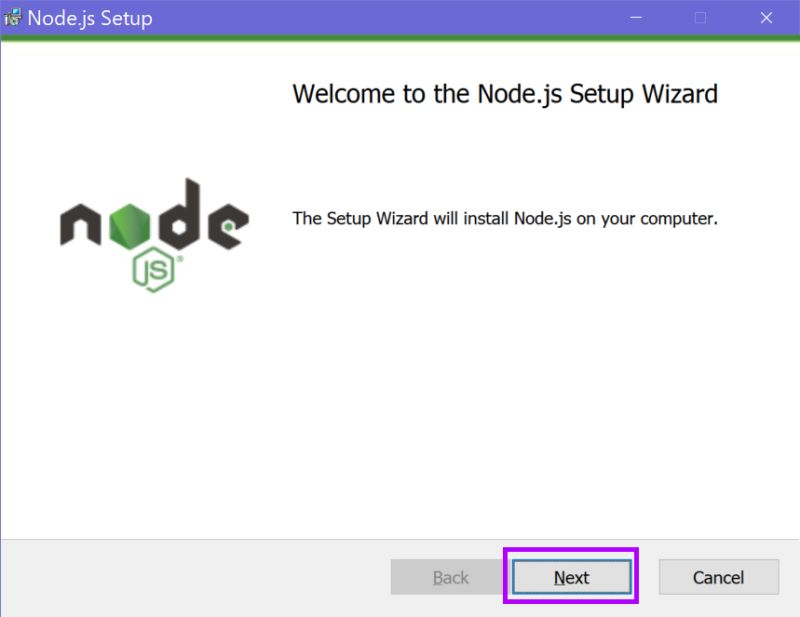Click the letter "n" in the node logo
Viewport: 800px width, 617px height.
[80, 225]
